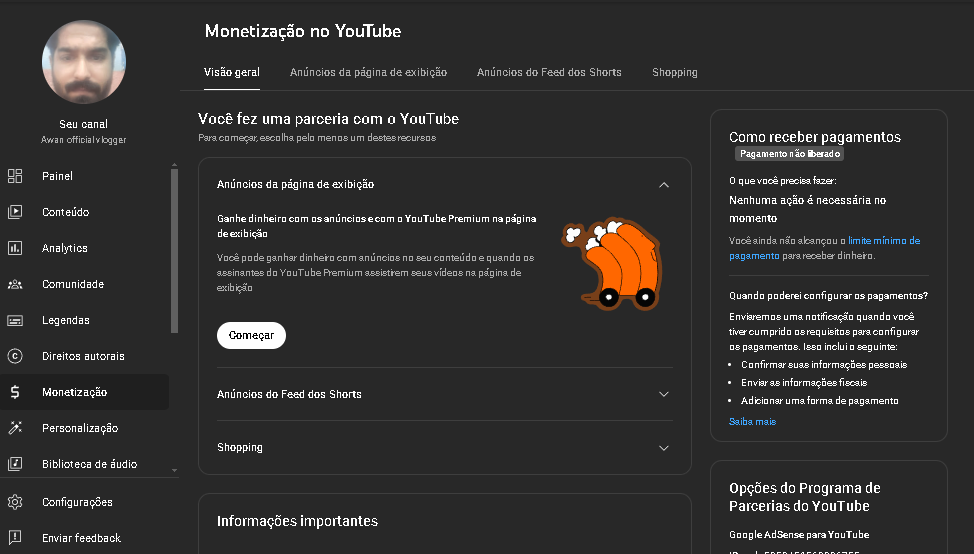Switch to the Visão geral tab

[x=232, y=72]
